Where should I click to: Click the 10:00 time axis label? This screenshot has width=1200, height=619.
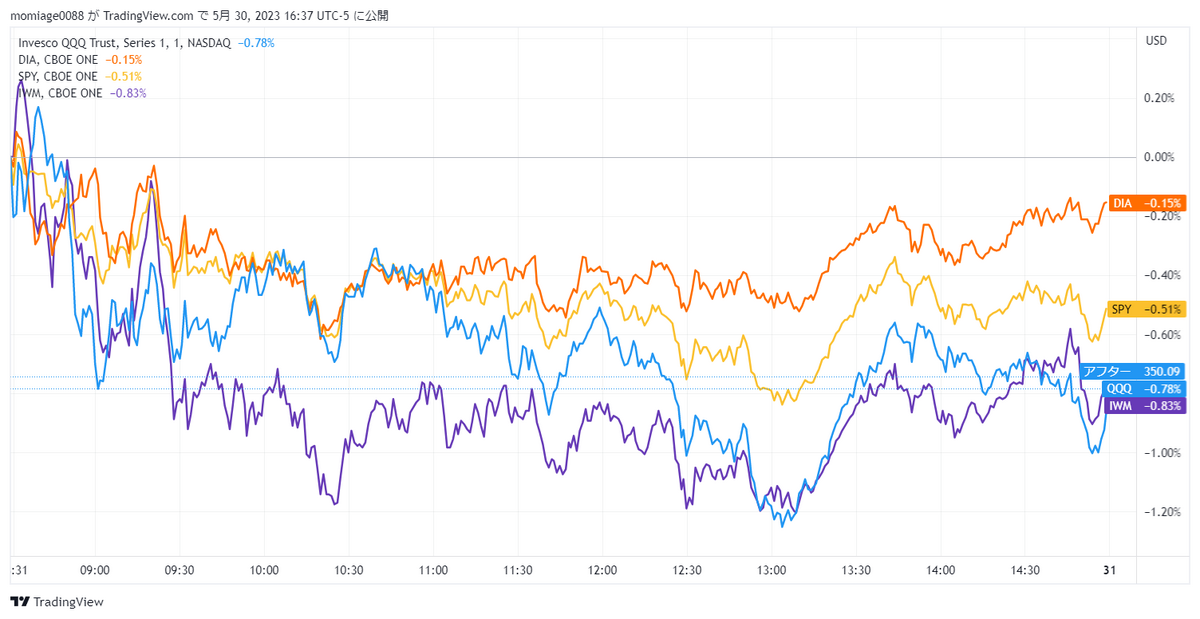264,570
